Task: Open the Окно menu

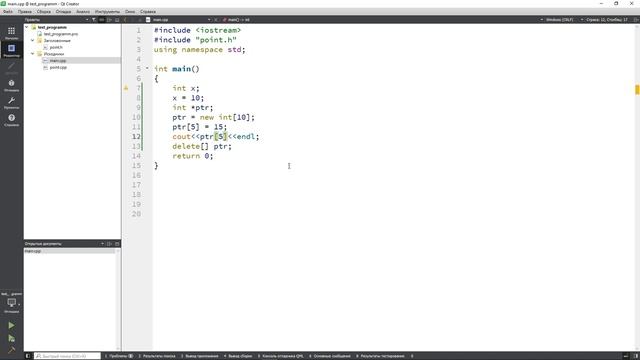Action: 130,12
